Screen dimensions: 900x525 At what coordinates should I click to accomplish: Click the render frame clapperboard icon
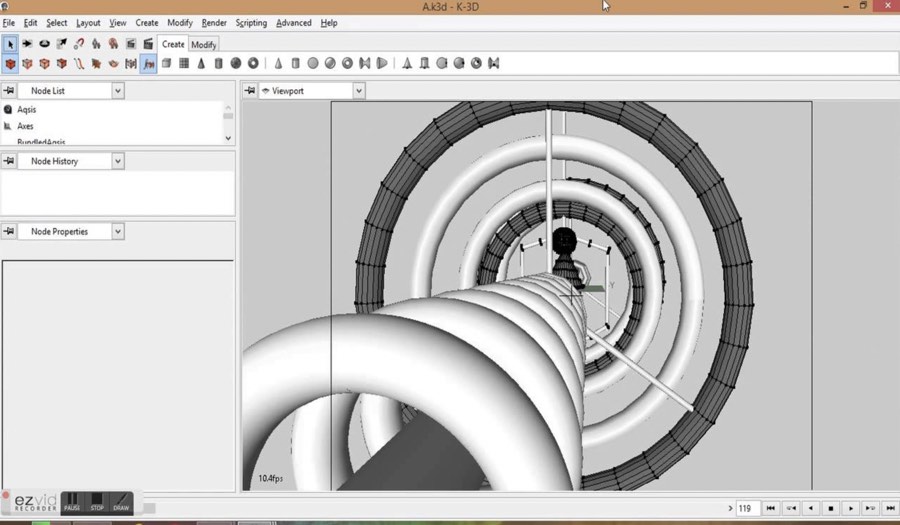[x=148, y=44]
